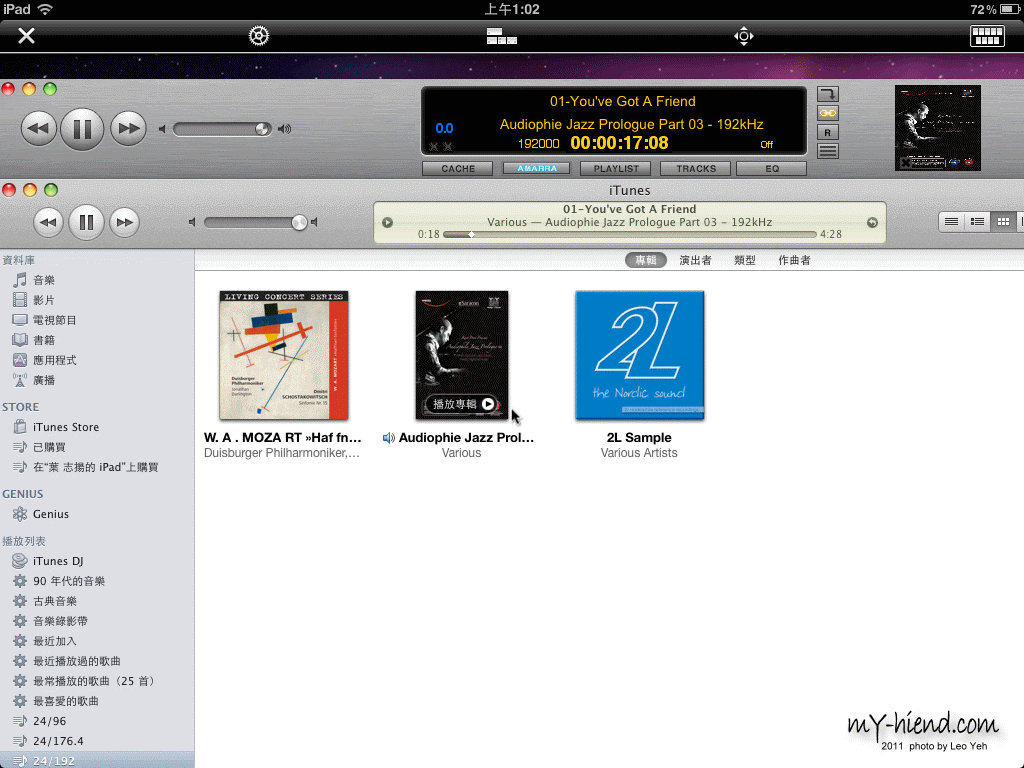The height and width of the screenshot is (768, 1024).
Task: Click left arrow in iTunes display
Action: (x=387, y=223)
